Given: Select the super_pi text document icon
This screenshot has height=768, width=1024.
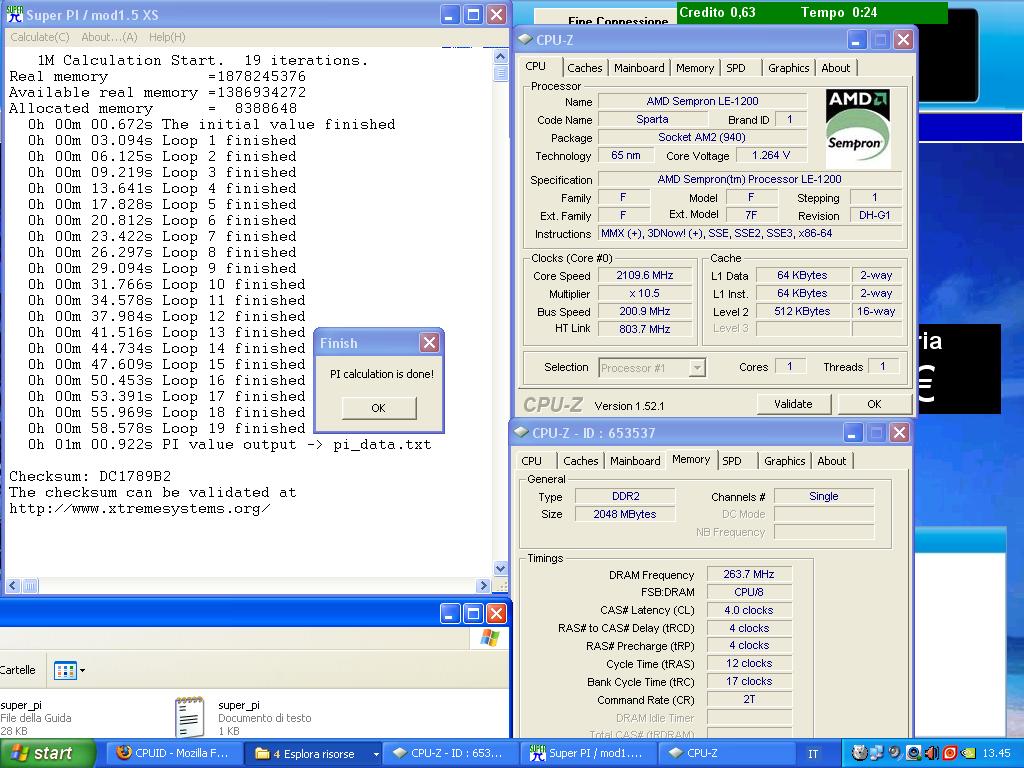Looking at the screenshot, I should coord(189,717).
